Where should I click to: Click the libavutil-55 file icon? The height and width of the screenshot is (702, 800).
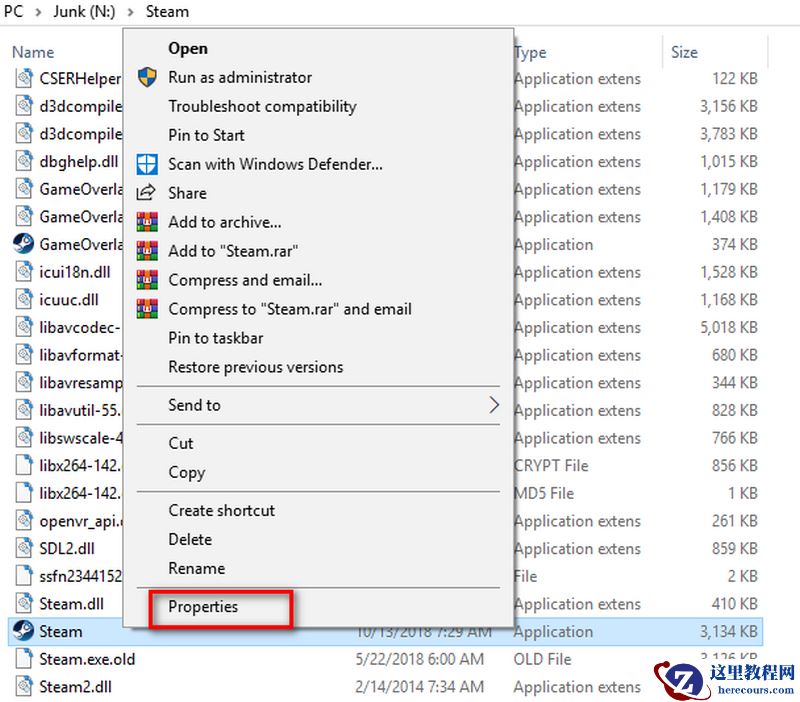tap(23, 410)
